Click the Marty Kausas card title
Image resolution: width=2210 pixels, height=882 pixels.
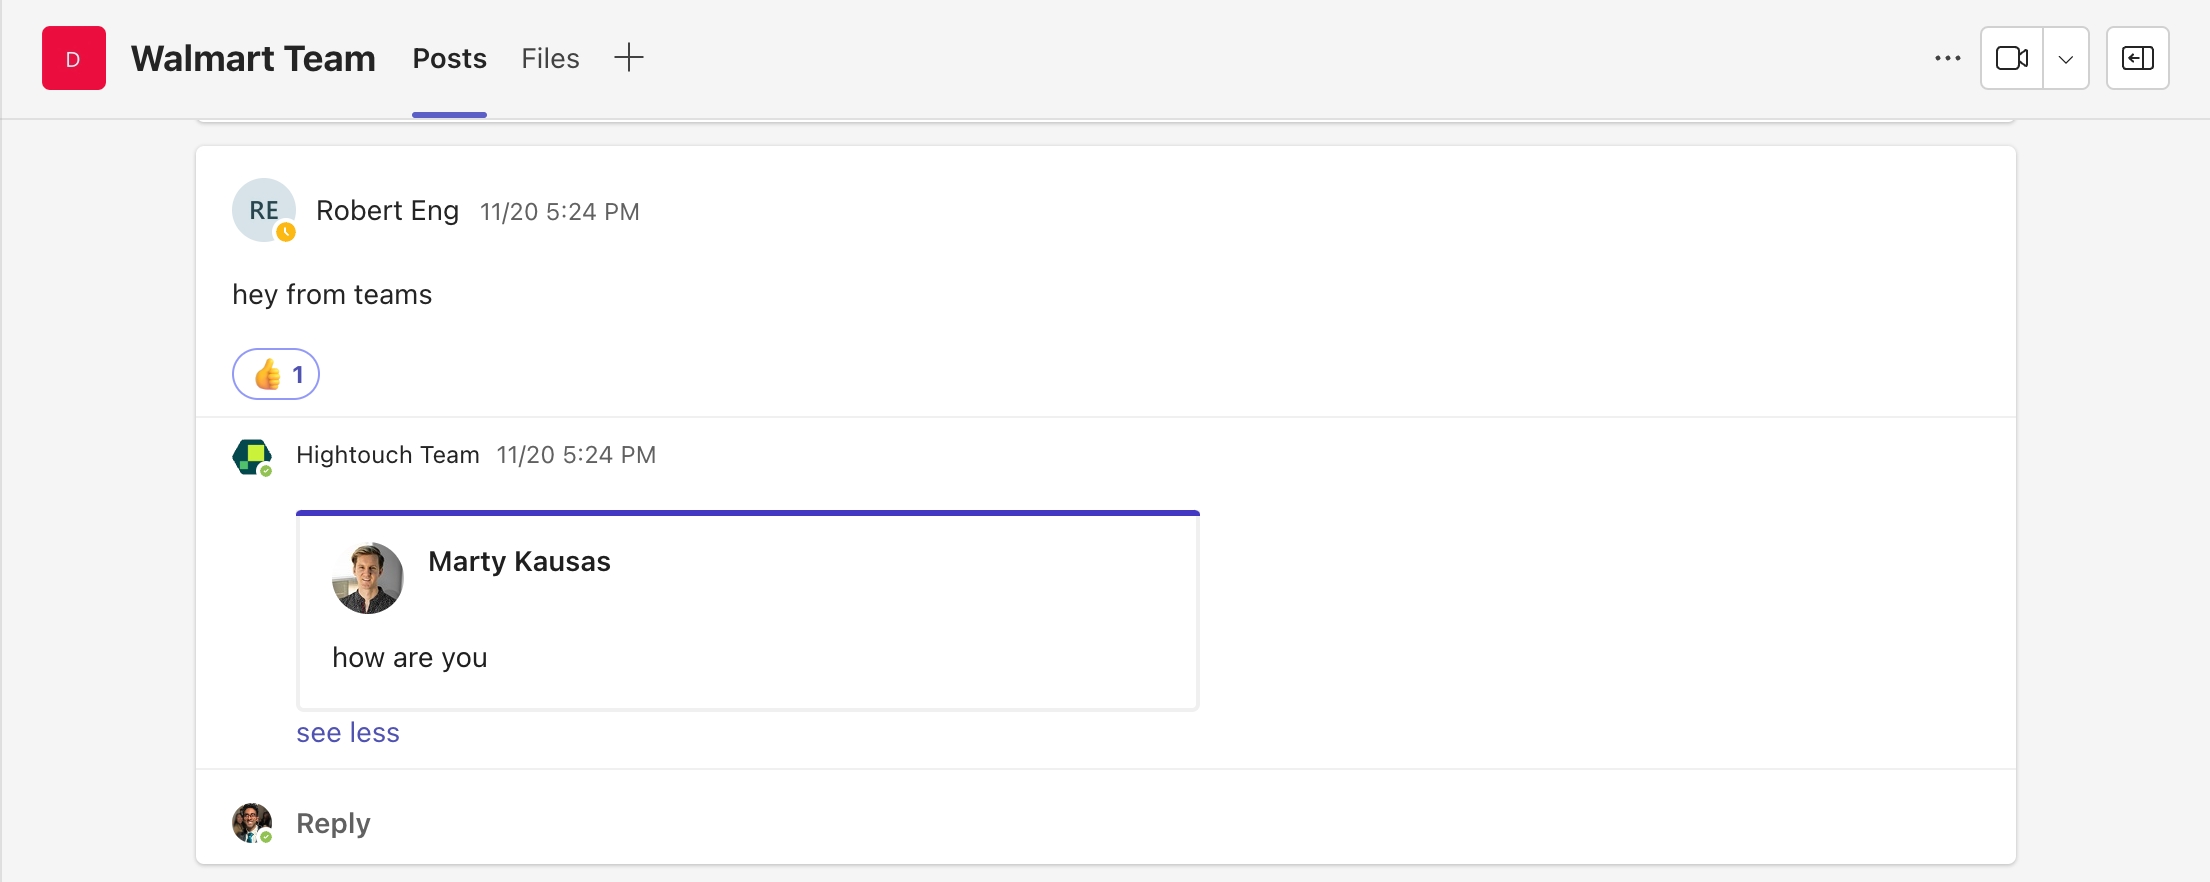(x=519, y=562)
